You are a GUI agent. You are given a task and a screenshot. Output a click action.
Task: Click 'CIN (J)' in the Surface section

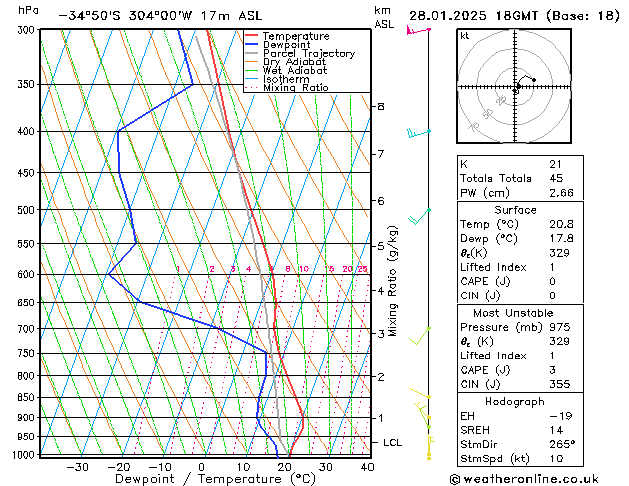click(x=480, y=296)
